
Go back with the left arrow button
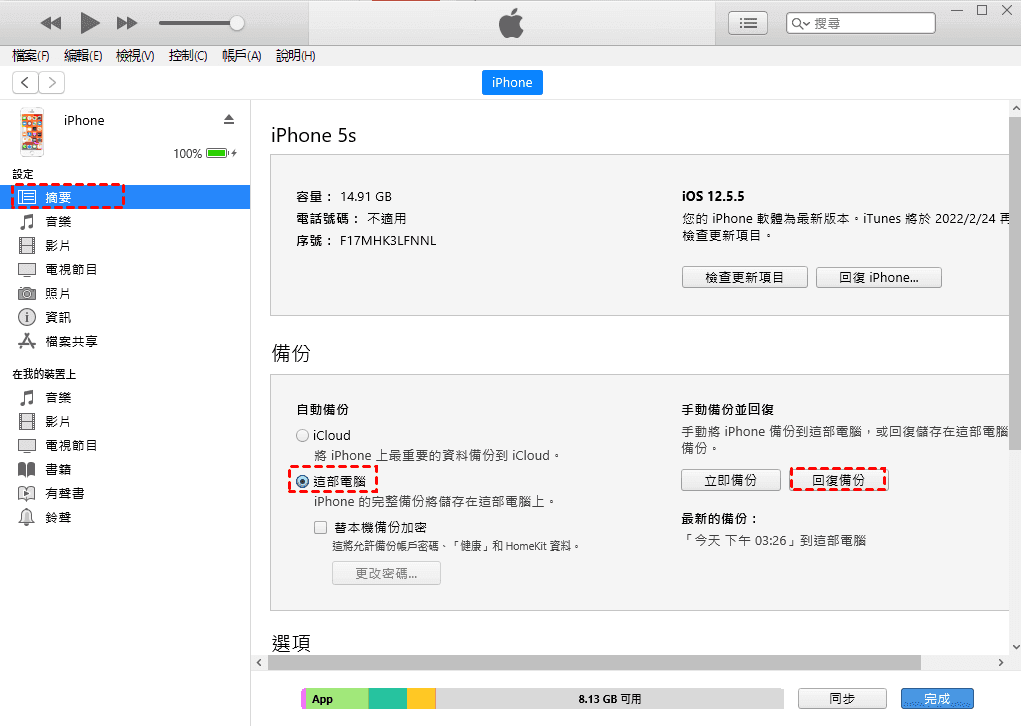pyautogui.click(x=25, y=83)
